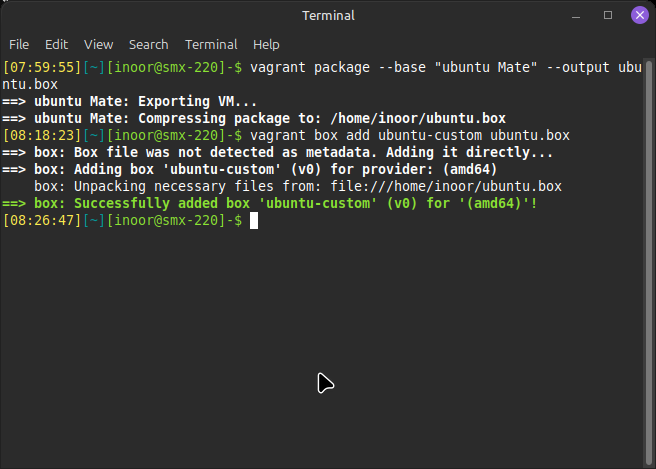The height and width of the screenshot is (469, 656).
Task: Click 'vagrant box add ubuntu-custom ubuntu.box' command
Action: tap(410, 136)
